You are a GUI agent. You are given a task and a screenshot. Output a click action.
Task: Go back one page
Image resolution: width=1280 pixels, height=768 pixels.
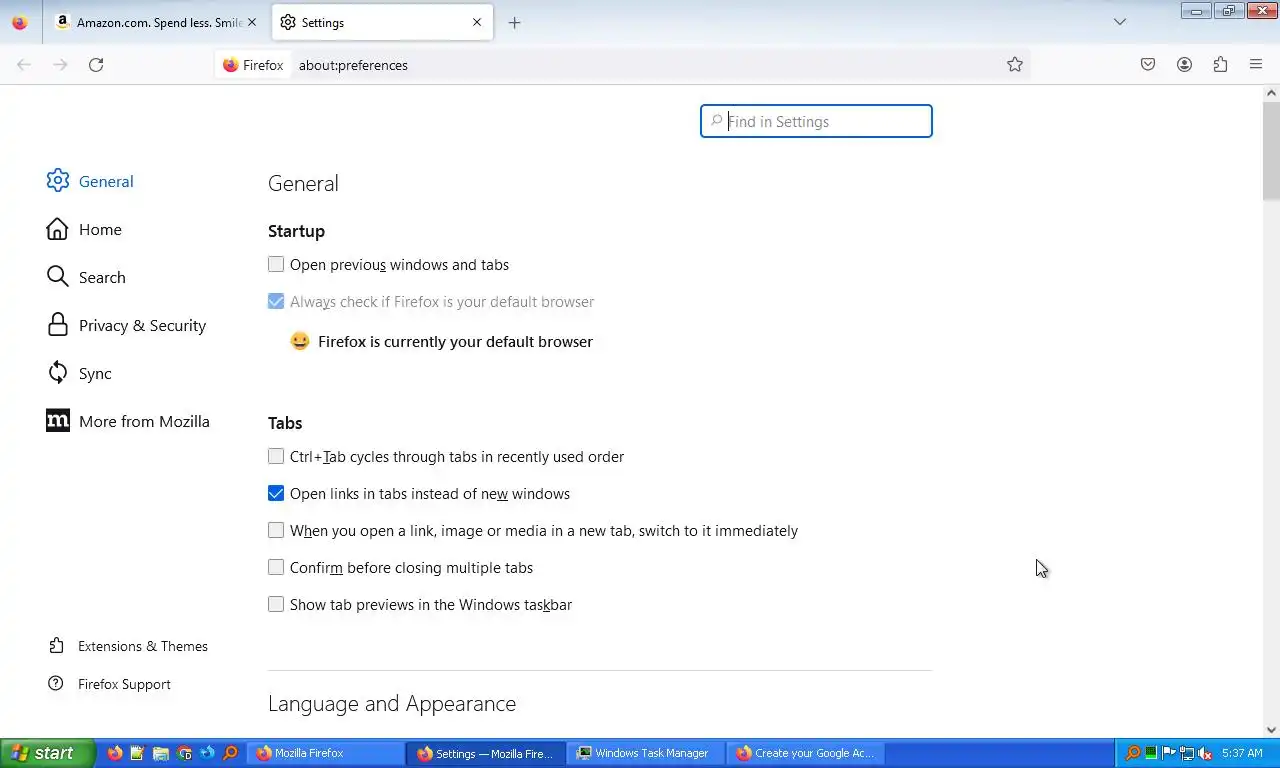coord(24,65)
